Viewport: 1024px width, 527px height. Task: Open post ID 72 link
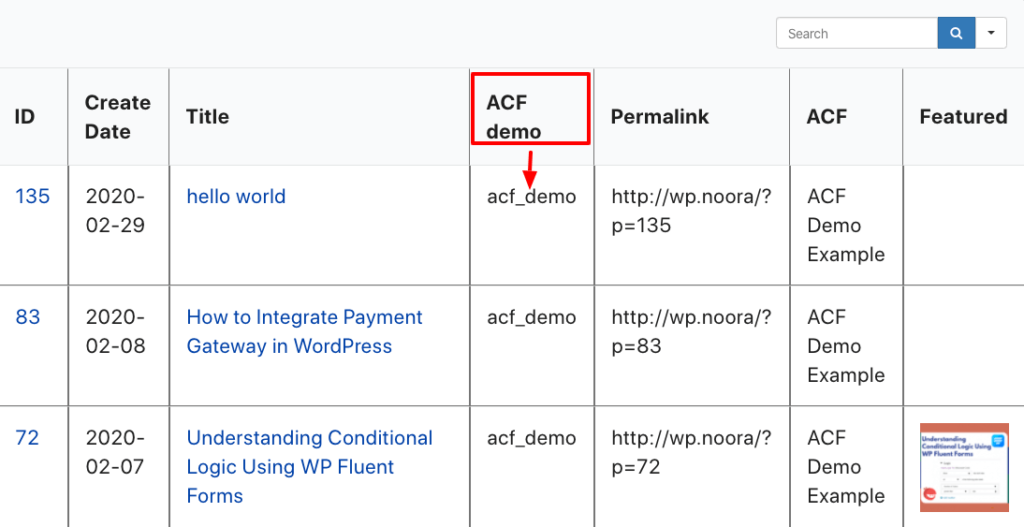tap(28, 438)
